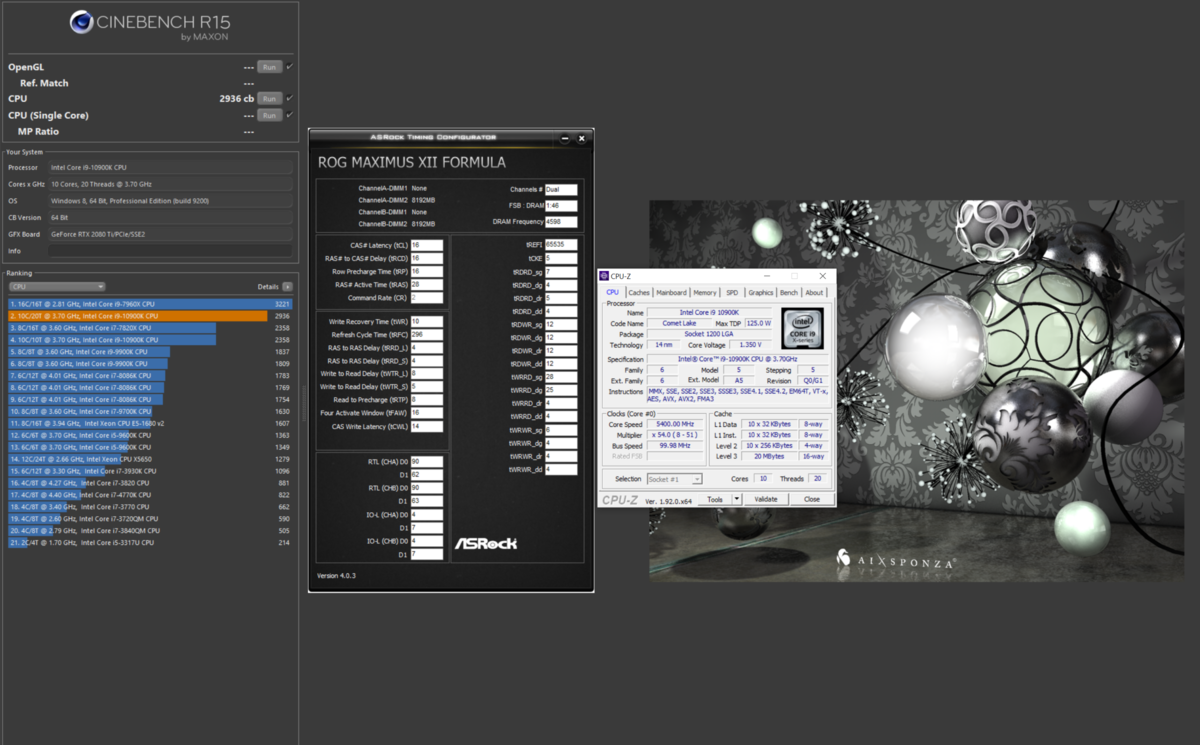Click the ASRock logo in Timing Configurator
This screenshot has width=1200, height=745.
coord(486,543)
